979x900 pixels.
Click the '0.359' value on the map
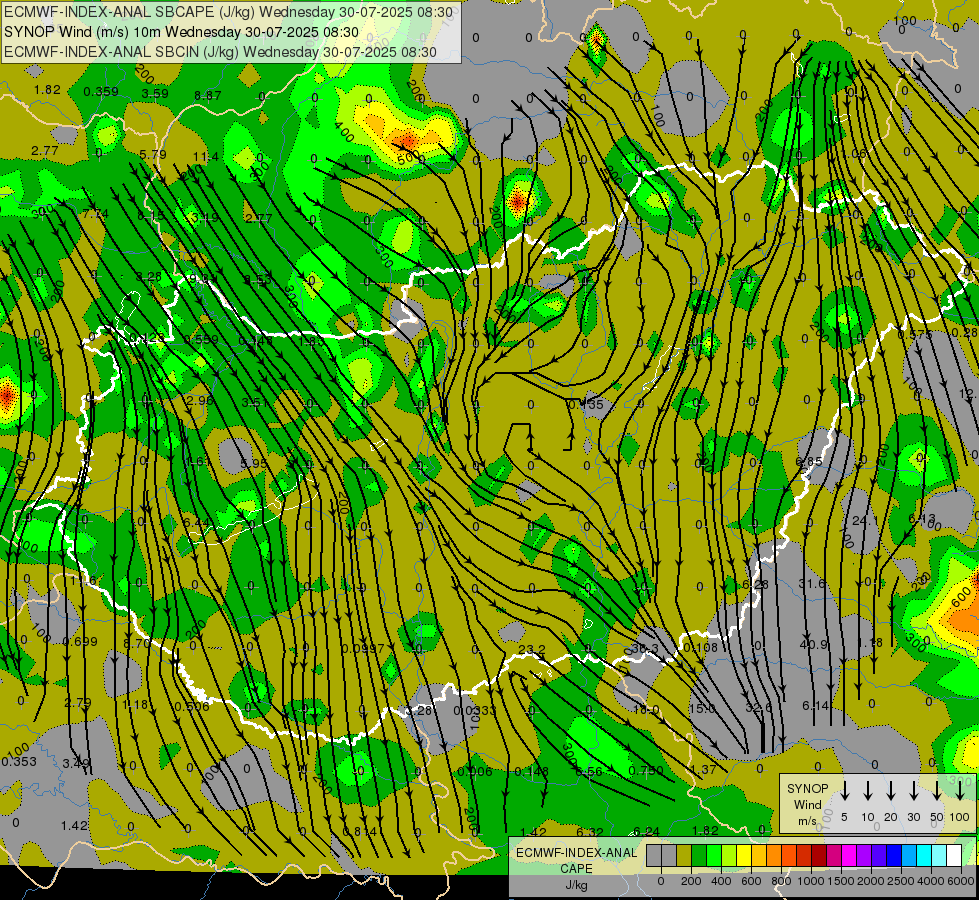pos(101,92)
